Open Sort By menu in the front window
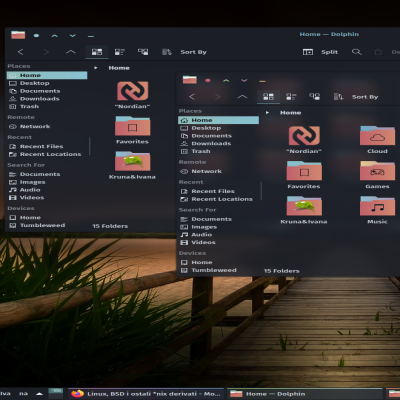400x400 pixels. pyautogui.click(x=356, y=97)
